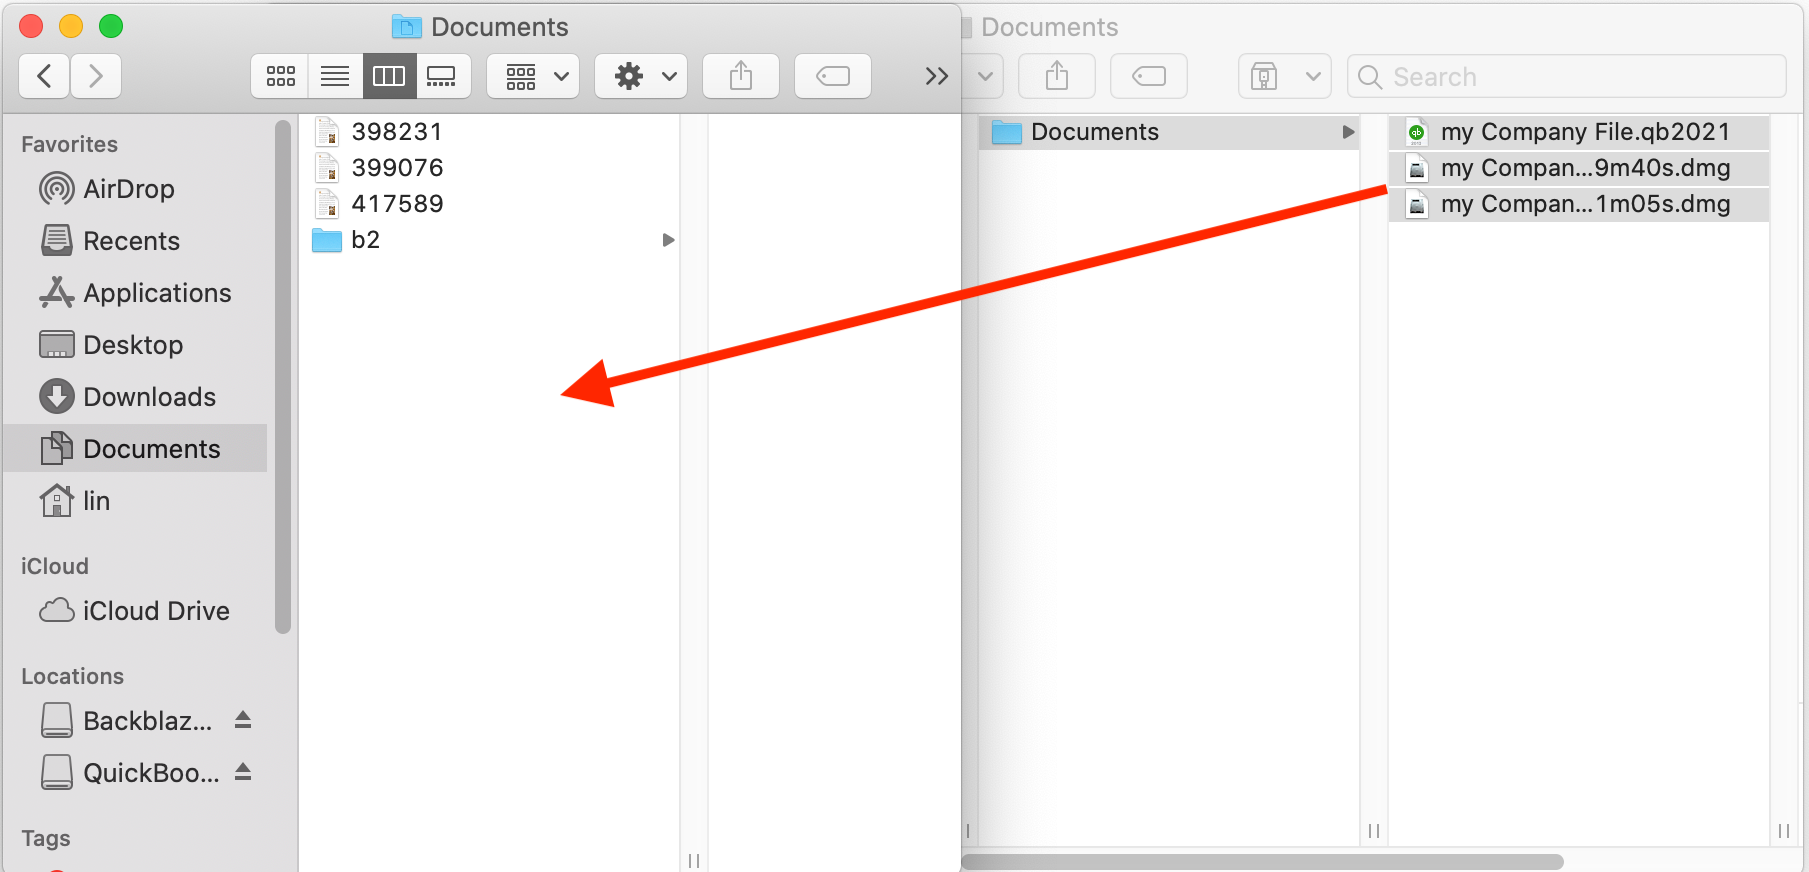Select file 399076
1809x872 pixels.
[x=490, y=168]
